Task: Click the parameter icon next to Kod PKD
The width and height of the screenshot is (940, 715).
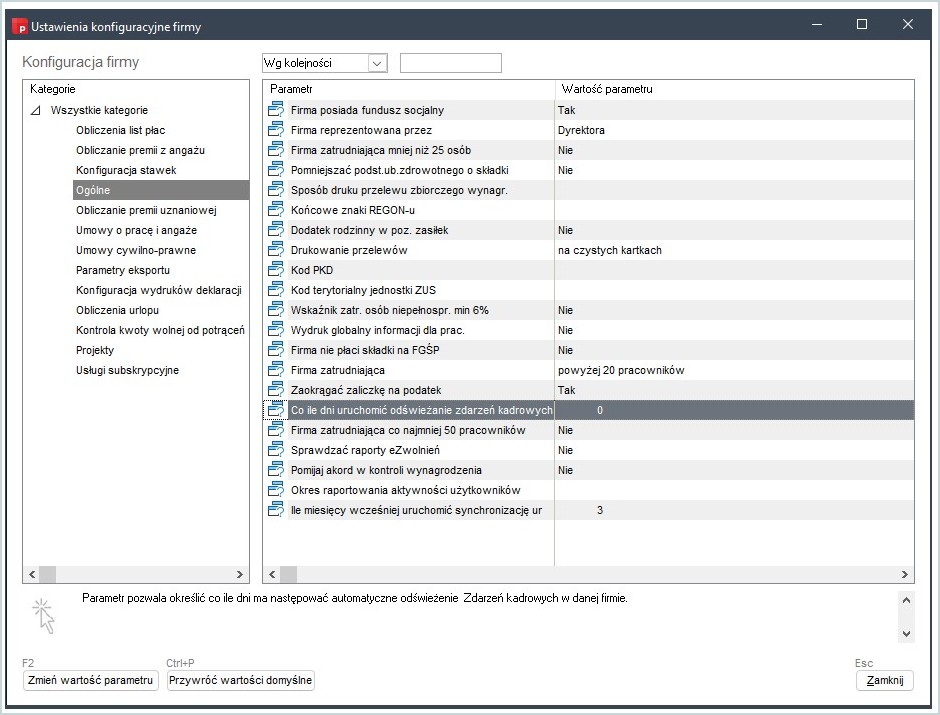Action: pyautogui.click(x=275, y=270)
